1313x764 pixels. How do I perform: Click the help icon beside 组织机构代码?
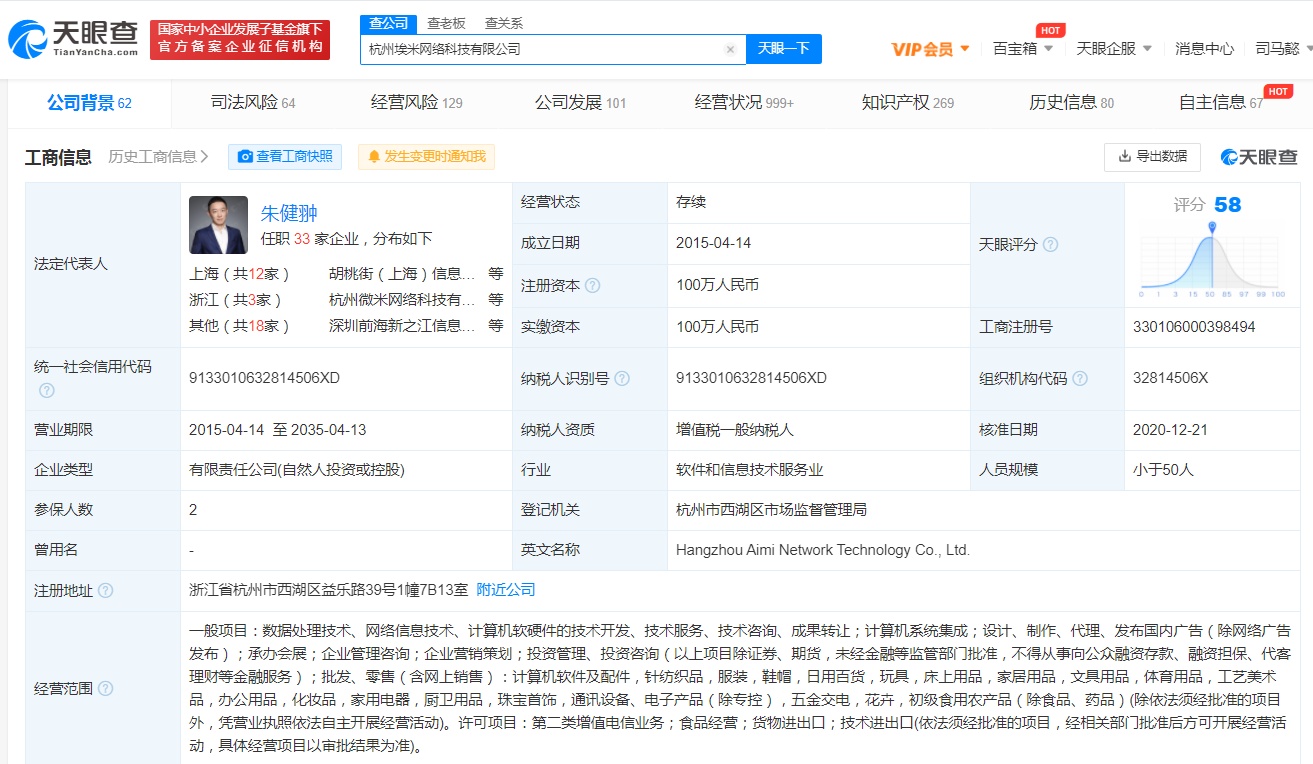click(1080, 379)
